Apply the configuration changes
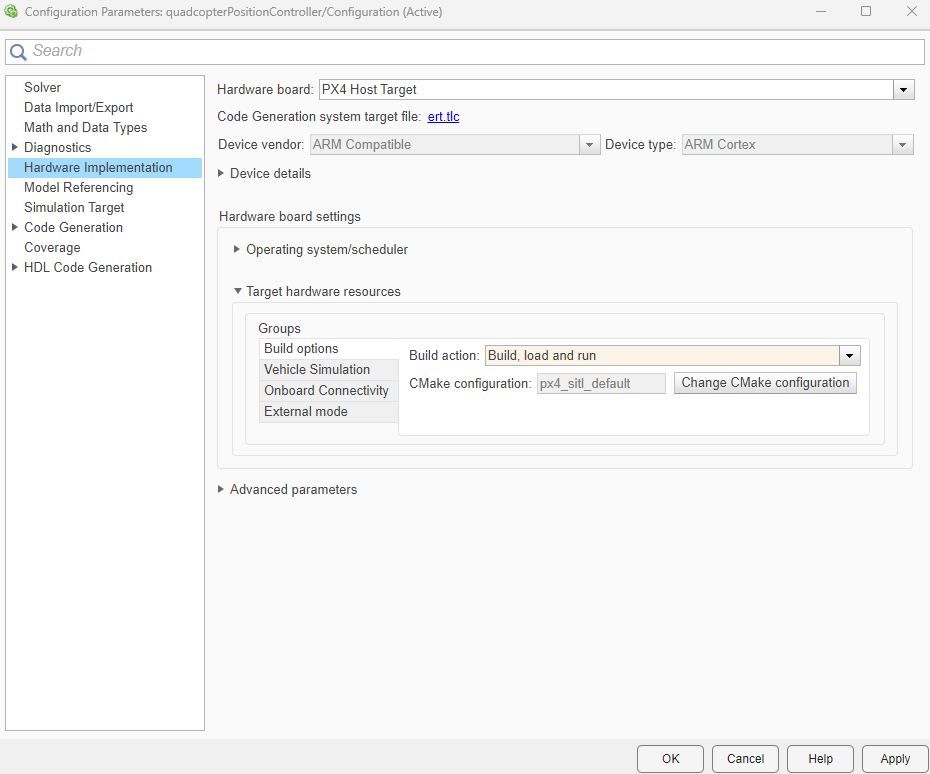The width and height of the screenshot is (930, 774). point(895,758)
